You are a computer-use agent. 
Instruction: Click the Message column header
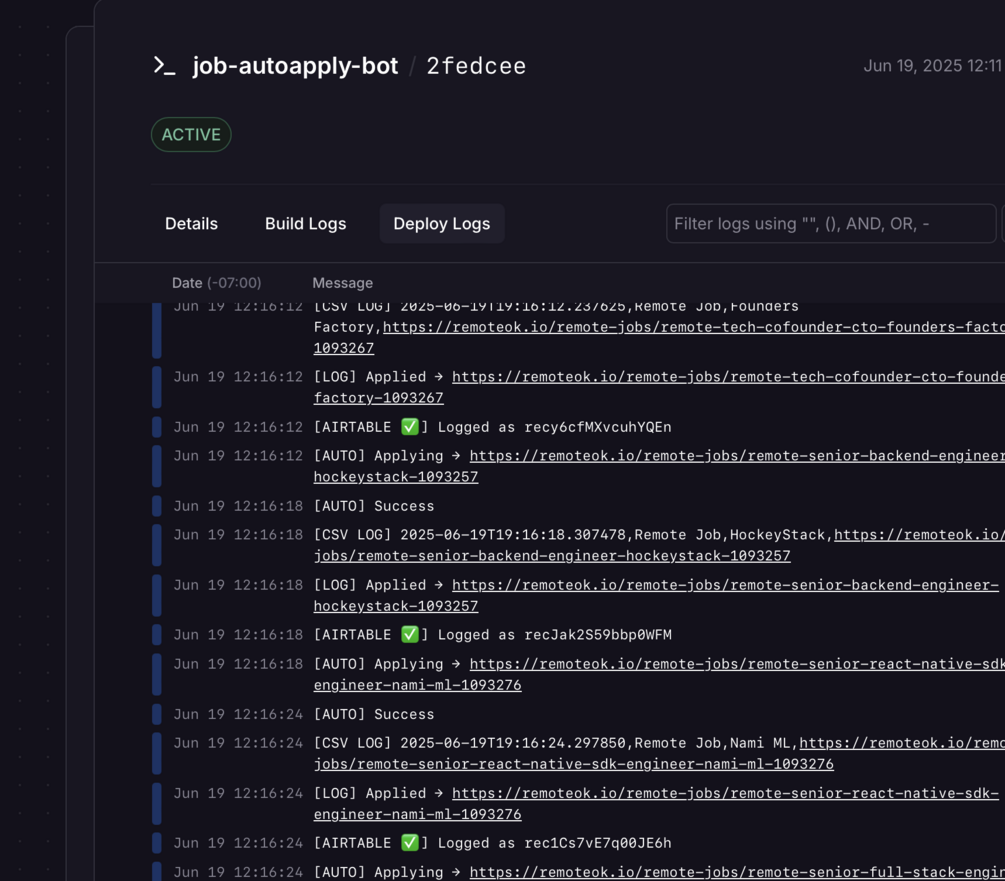[342, 283]
